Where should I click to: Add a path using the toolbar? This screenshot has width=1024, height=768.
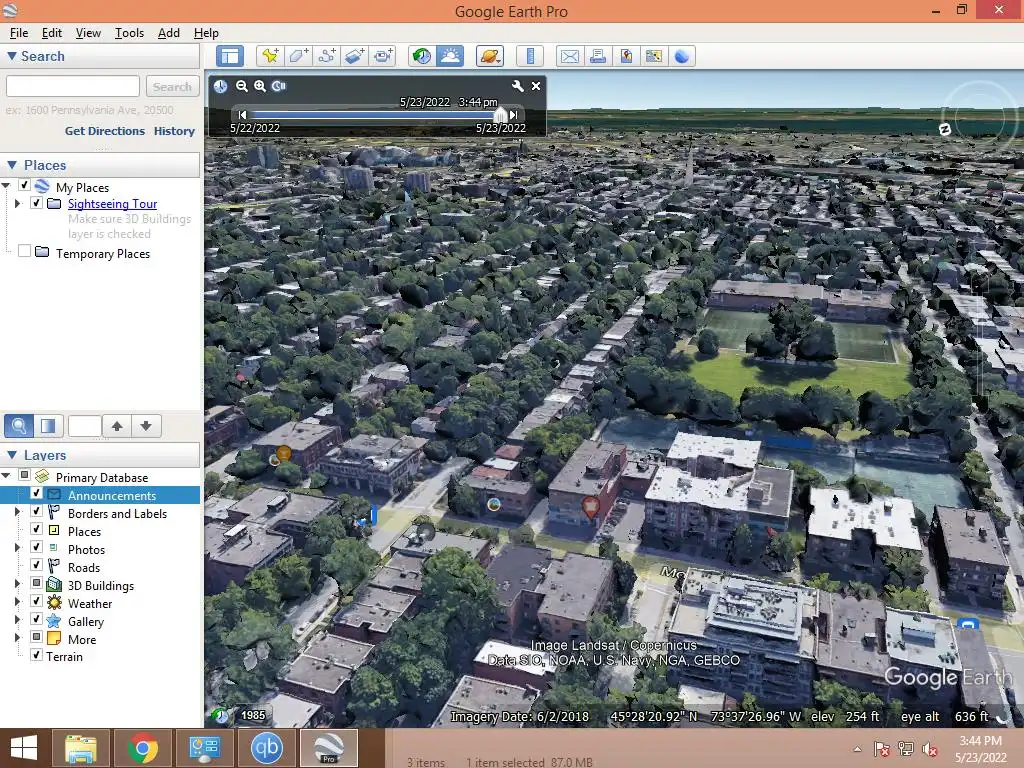[x=327, y=56]
